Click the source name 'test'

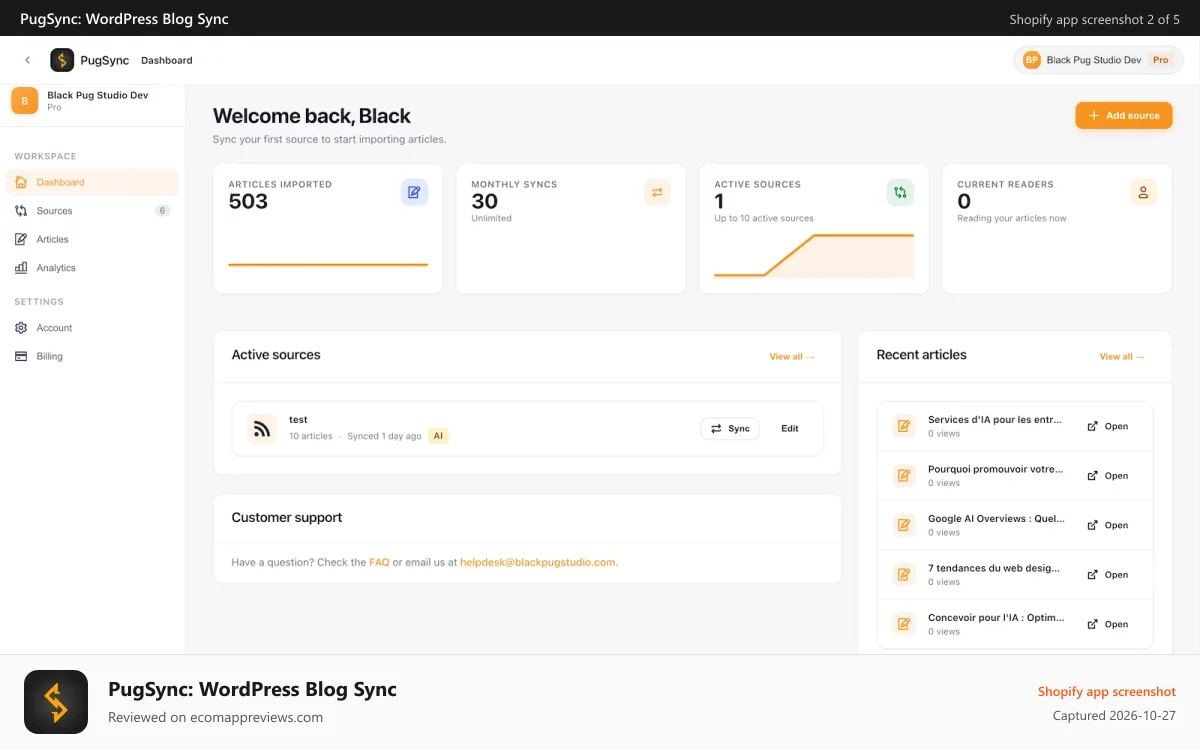pyautogui.click(x=298, y=420)
